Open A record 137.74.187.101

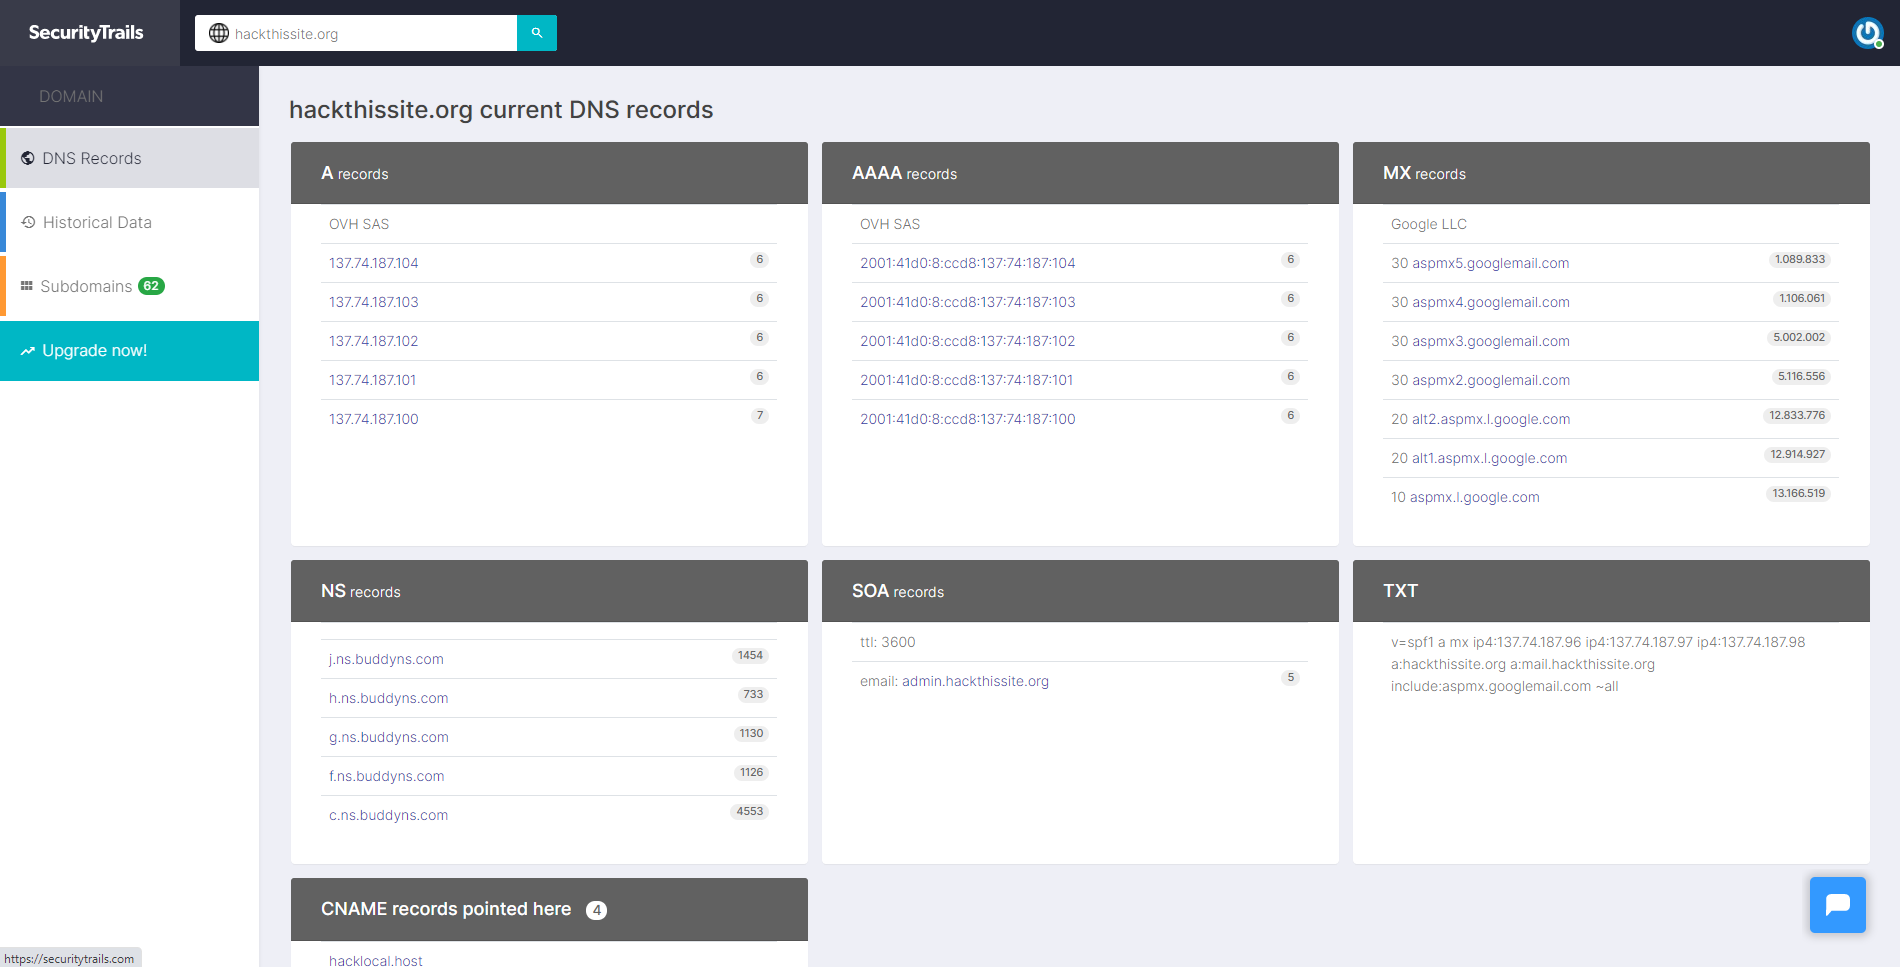point(373,380)
